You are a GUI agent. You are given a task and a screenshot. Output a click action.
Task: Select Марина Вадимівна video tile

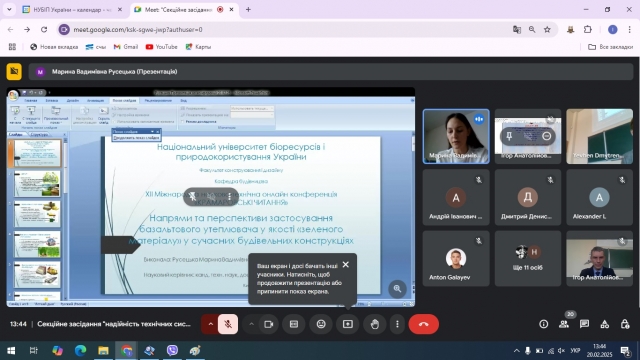click(x=456, y=136)
